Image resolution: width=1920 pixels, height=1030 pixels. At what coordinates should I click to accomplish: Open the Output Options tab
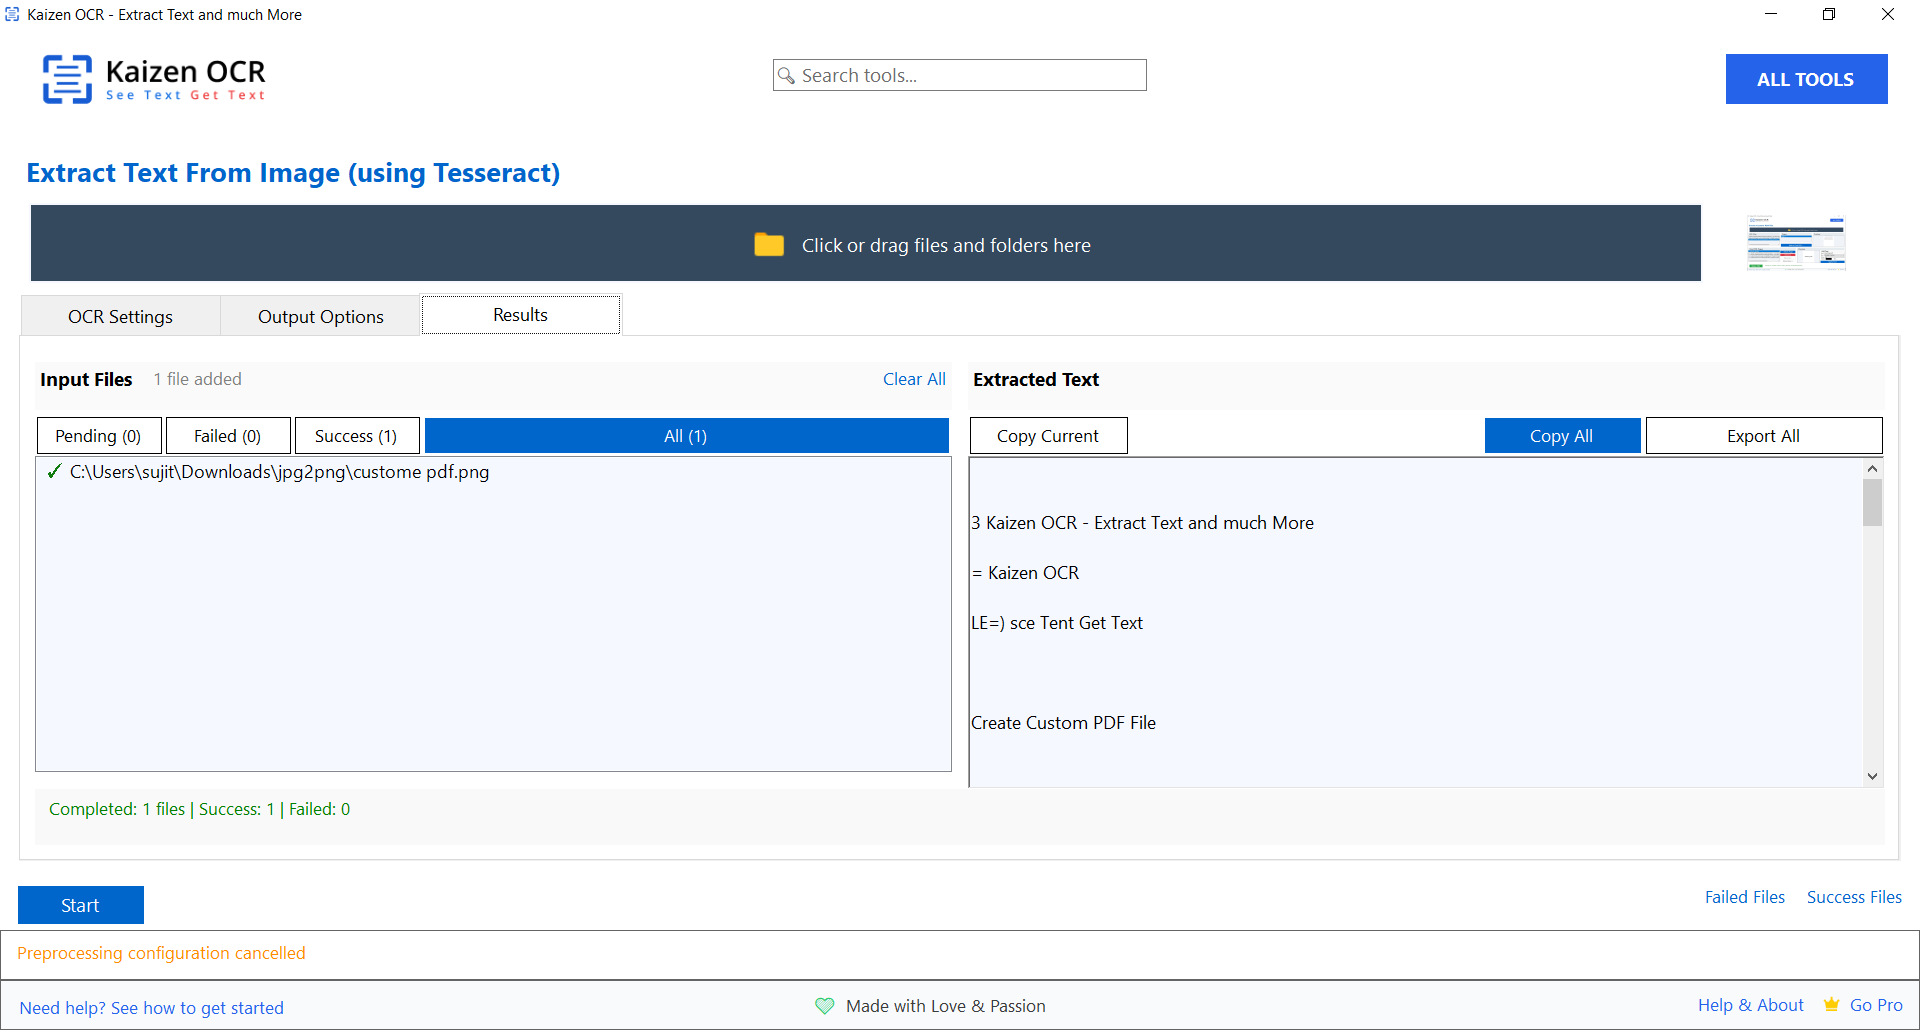(320, 316)
